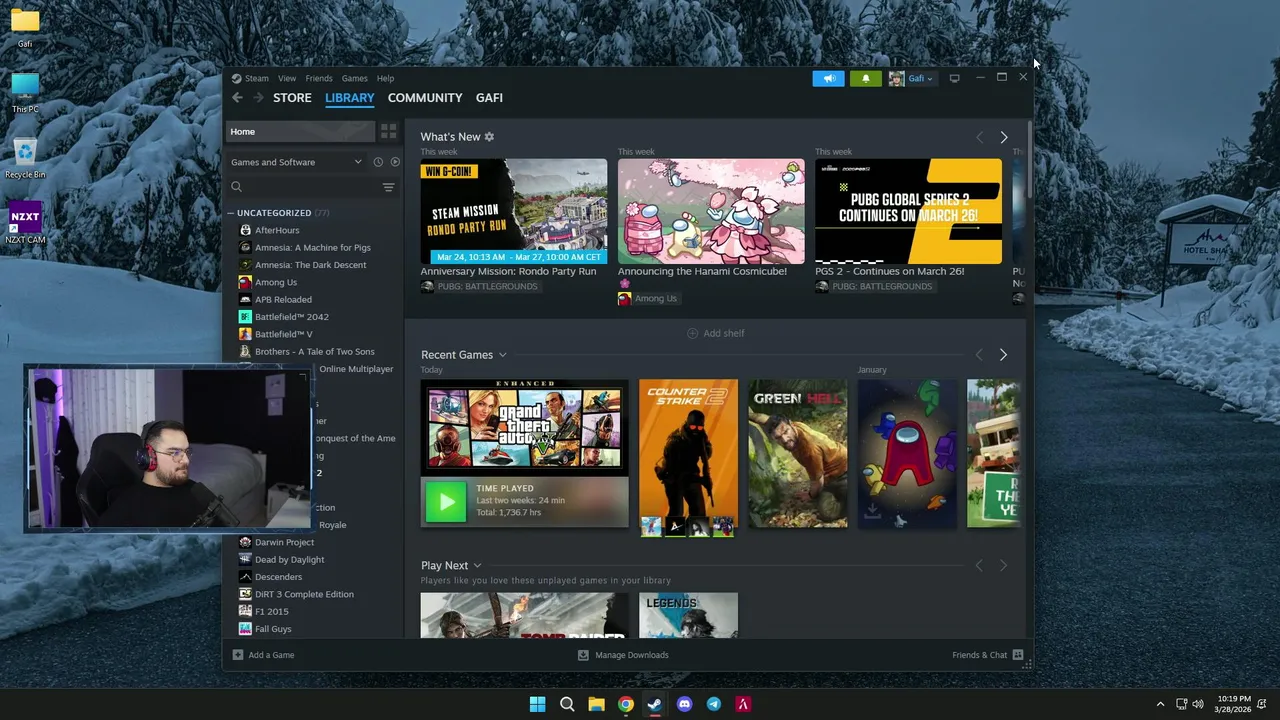Viewport: 1280px width, 720px height.
Task: Enter Big Picture mode via monitor icon
Action: click(x=954, y=78)
